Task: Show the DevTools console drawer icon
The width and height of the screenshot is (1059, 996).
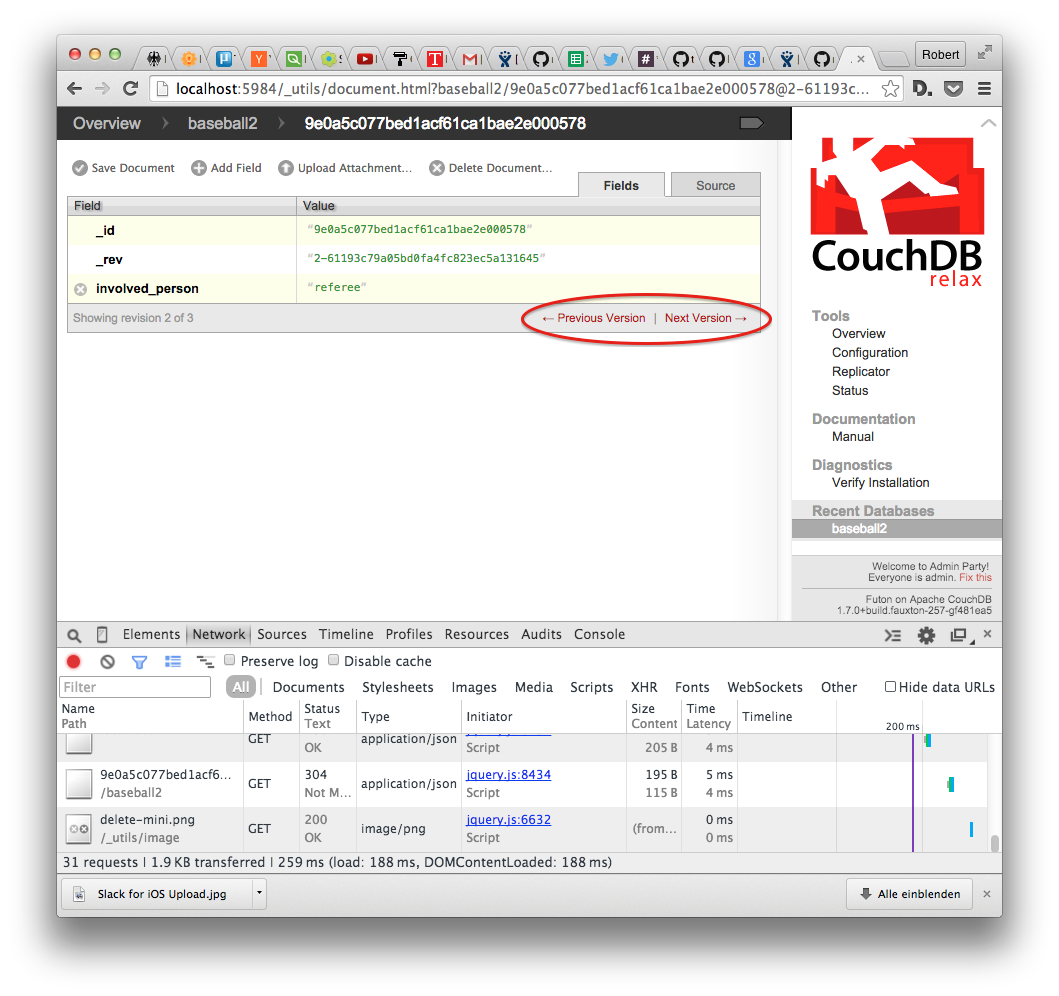Action: click(893, 635)
